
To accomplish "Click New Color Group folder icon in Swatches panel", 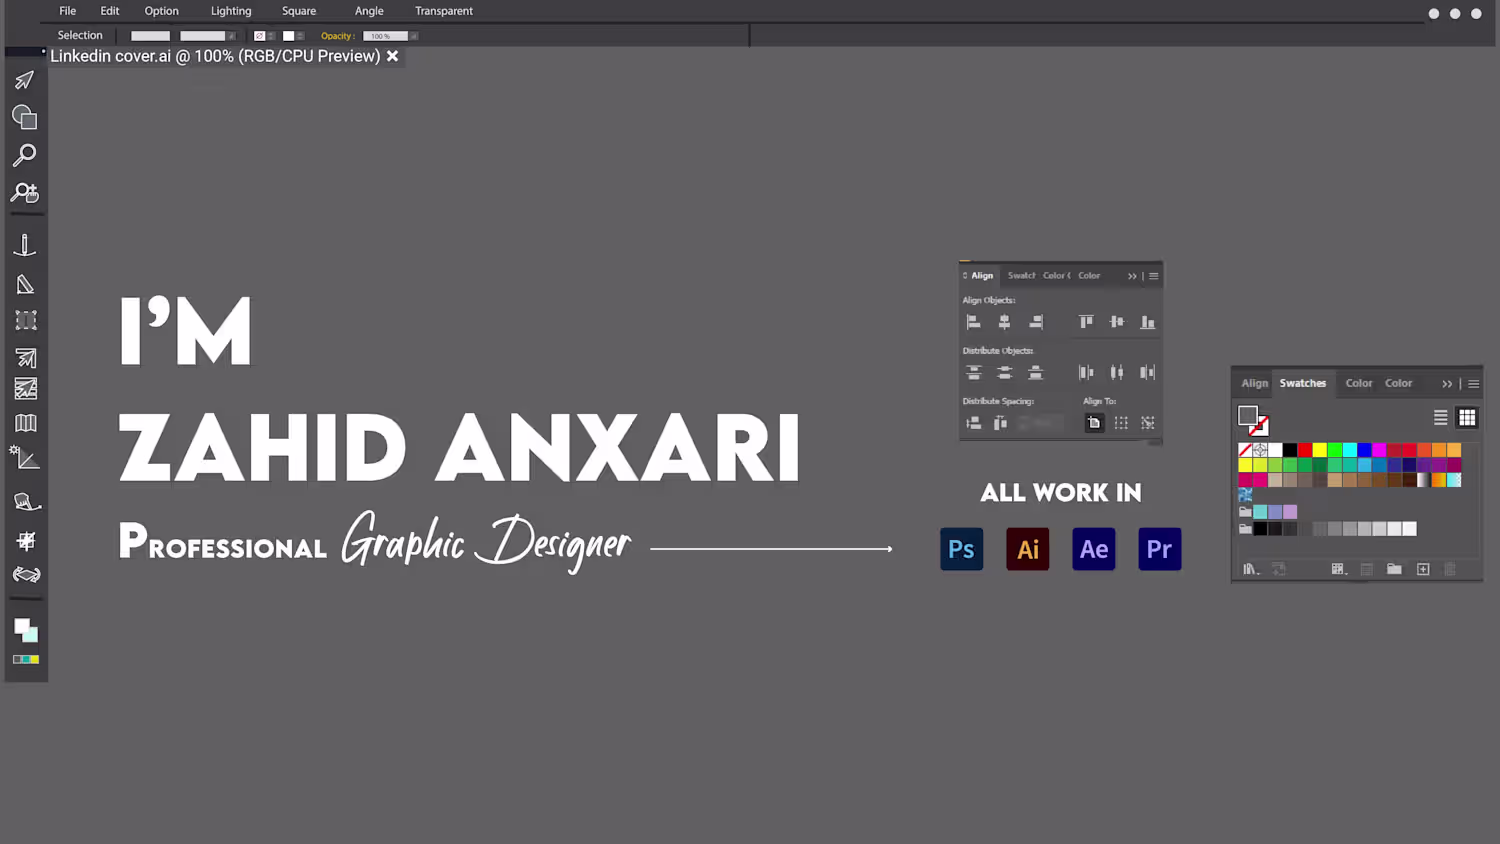I will [x=1394, y=569].
